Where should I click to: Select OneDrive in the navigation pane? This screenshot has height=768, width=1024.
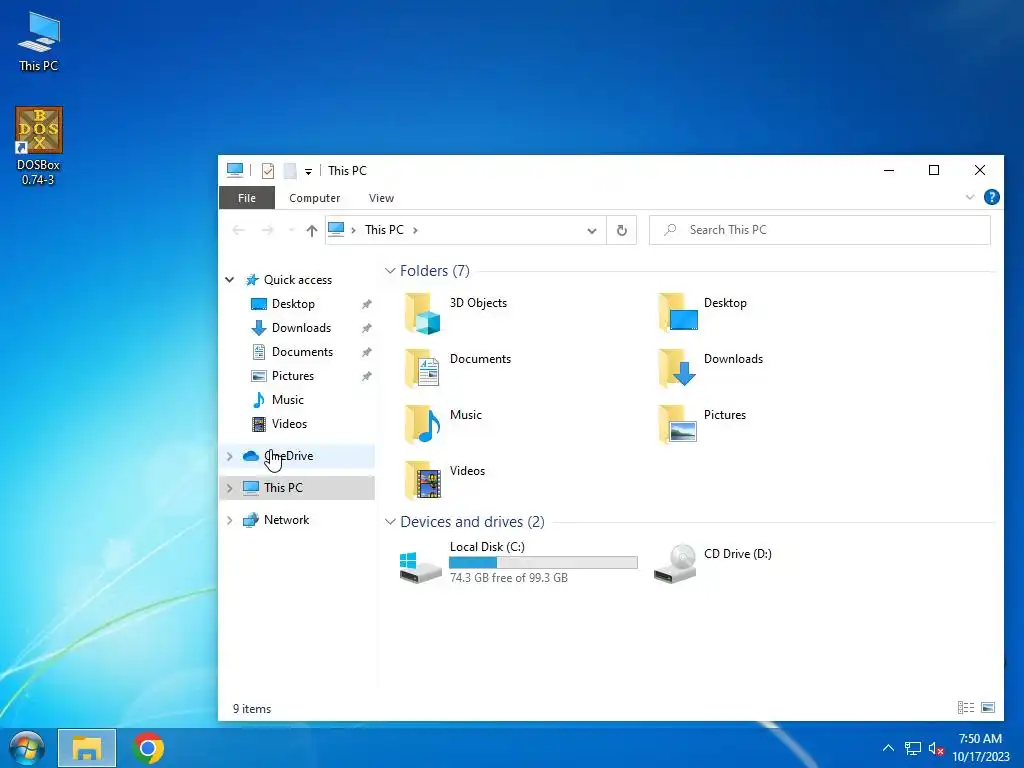click(298, 456)
